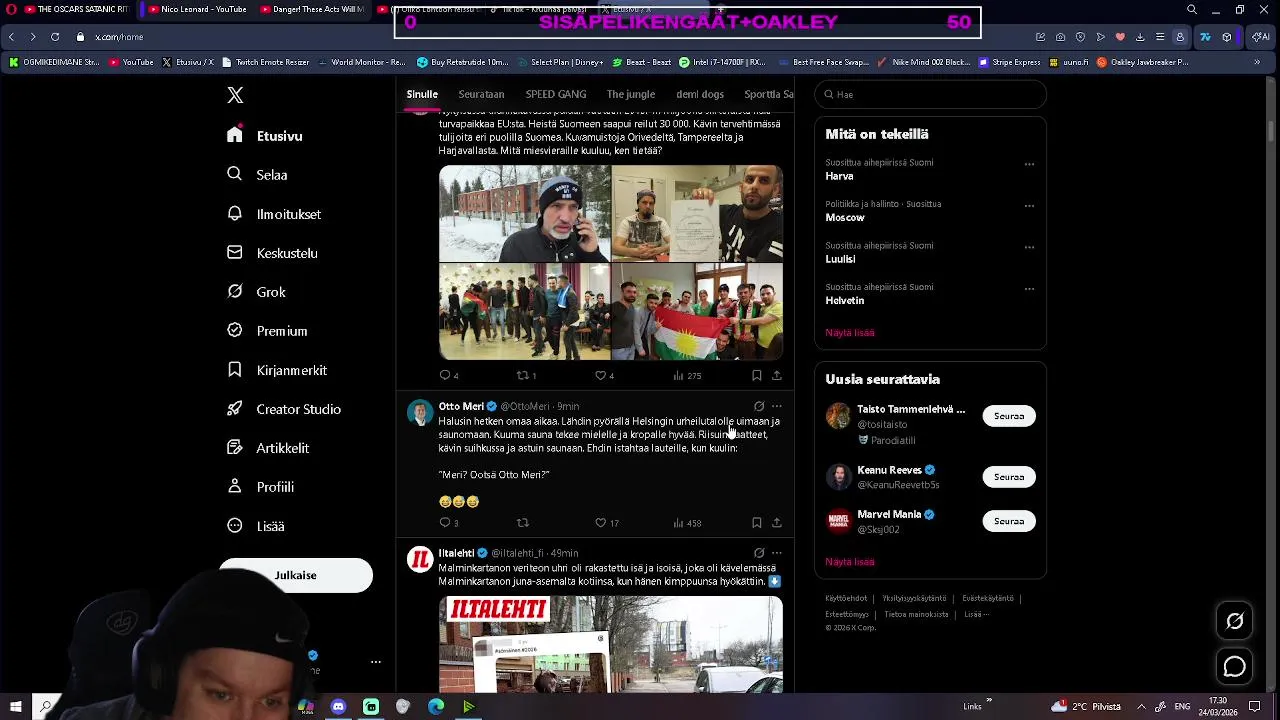Switch to Seurataan tab
Viewport: 1280px width, 720px height.
[x=481, y=94]
